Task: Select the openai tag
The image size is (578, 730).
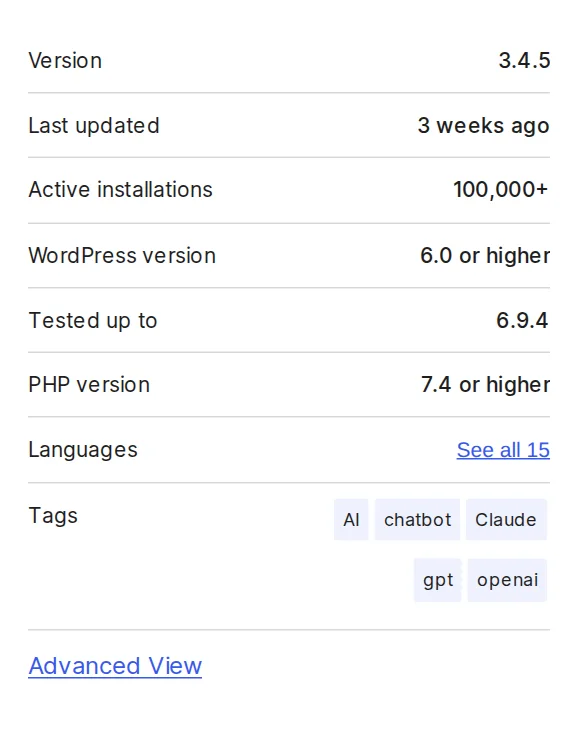Action: pyautogui.click(x=507, y=580)
